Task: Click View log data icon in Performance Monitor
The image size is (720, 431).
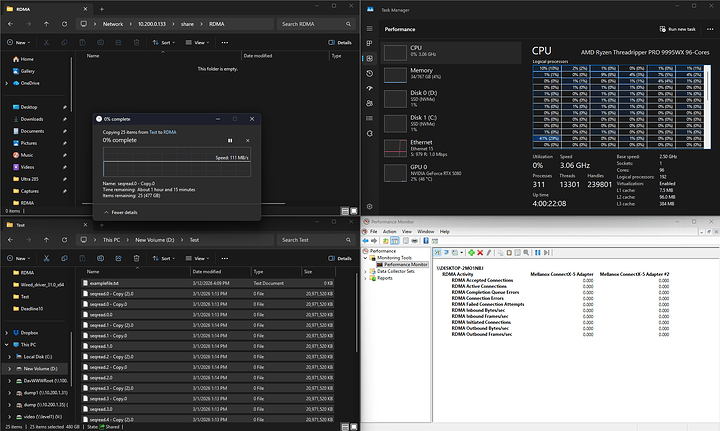Action: point(446,252)
